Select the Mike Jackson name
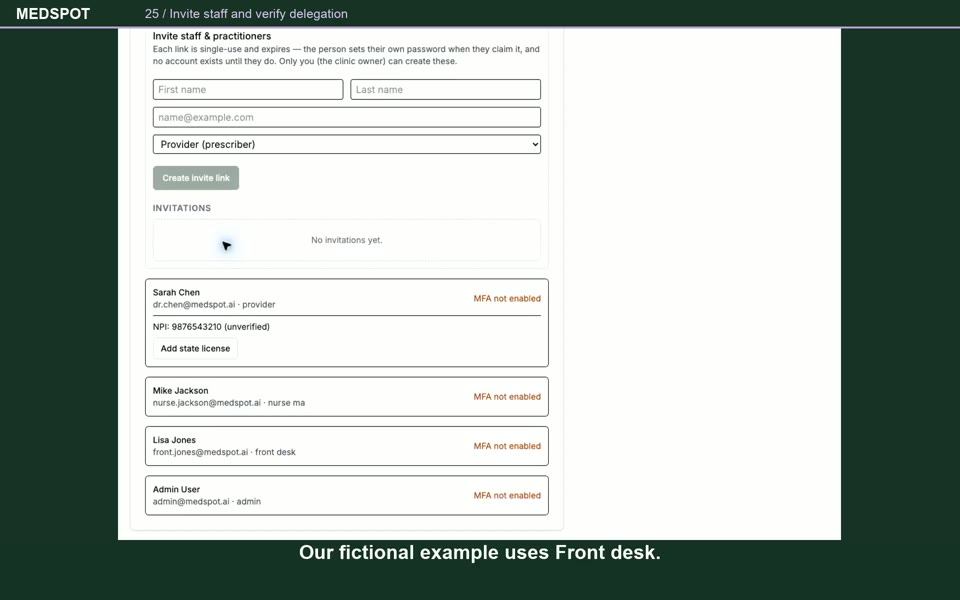Screen dimensions: 960x600 click(181, 391)
